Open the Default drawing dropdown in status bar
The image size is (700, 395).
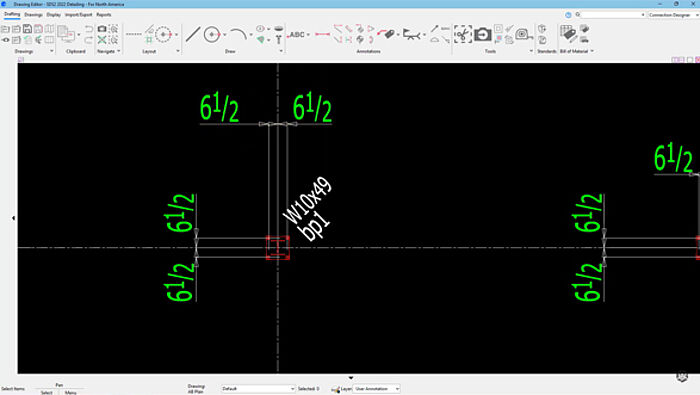coord(258,389)
